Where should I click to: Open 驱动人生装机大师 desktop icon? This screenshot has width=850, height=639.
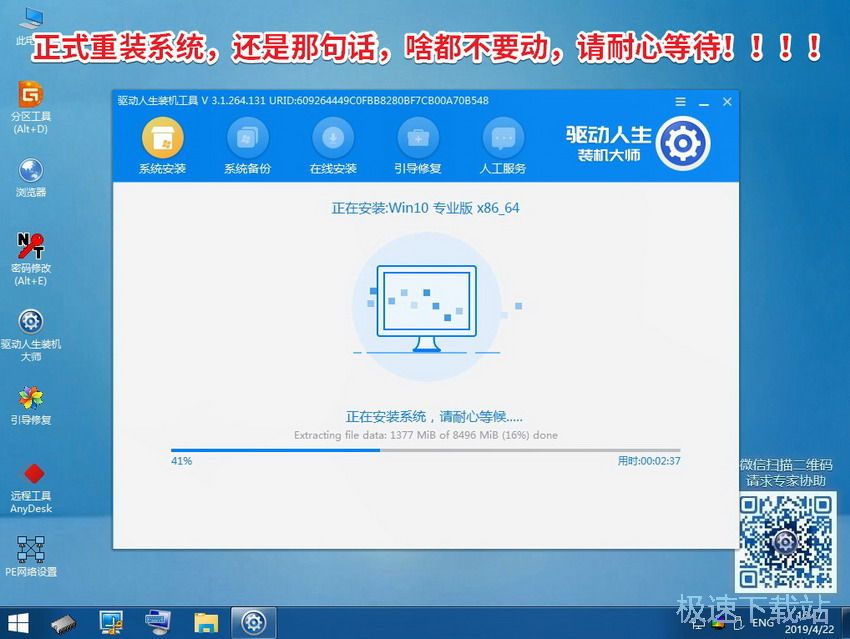[31, 335]
